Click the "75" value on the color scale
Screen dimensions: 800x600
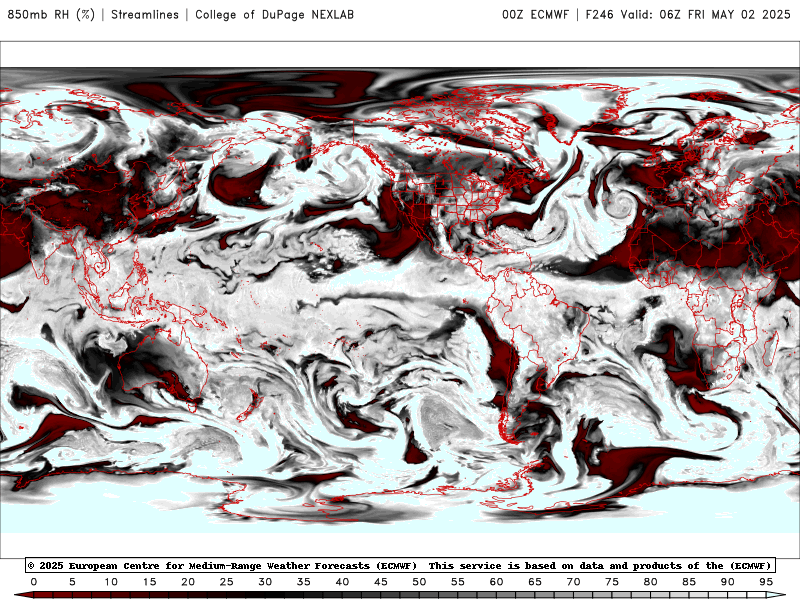[x=612, y=582]
